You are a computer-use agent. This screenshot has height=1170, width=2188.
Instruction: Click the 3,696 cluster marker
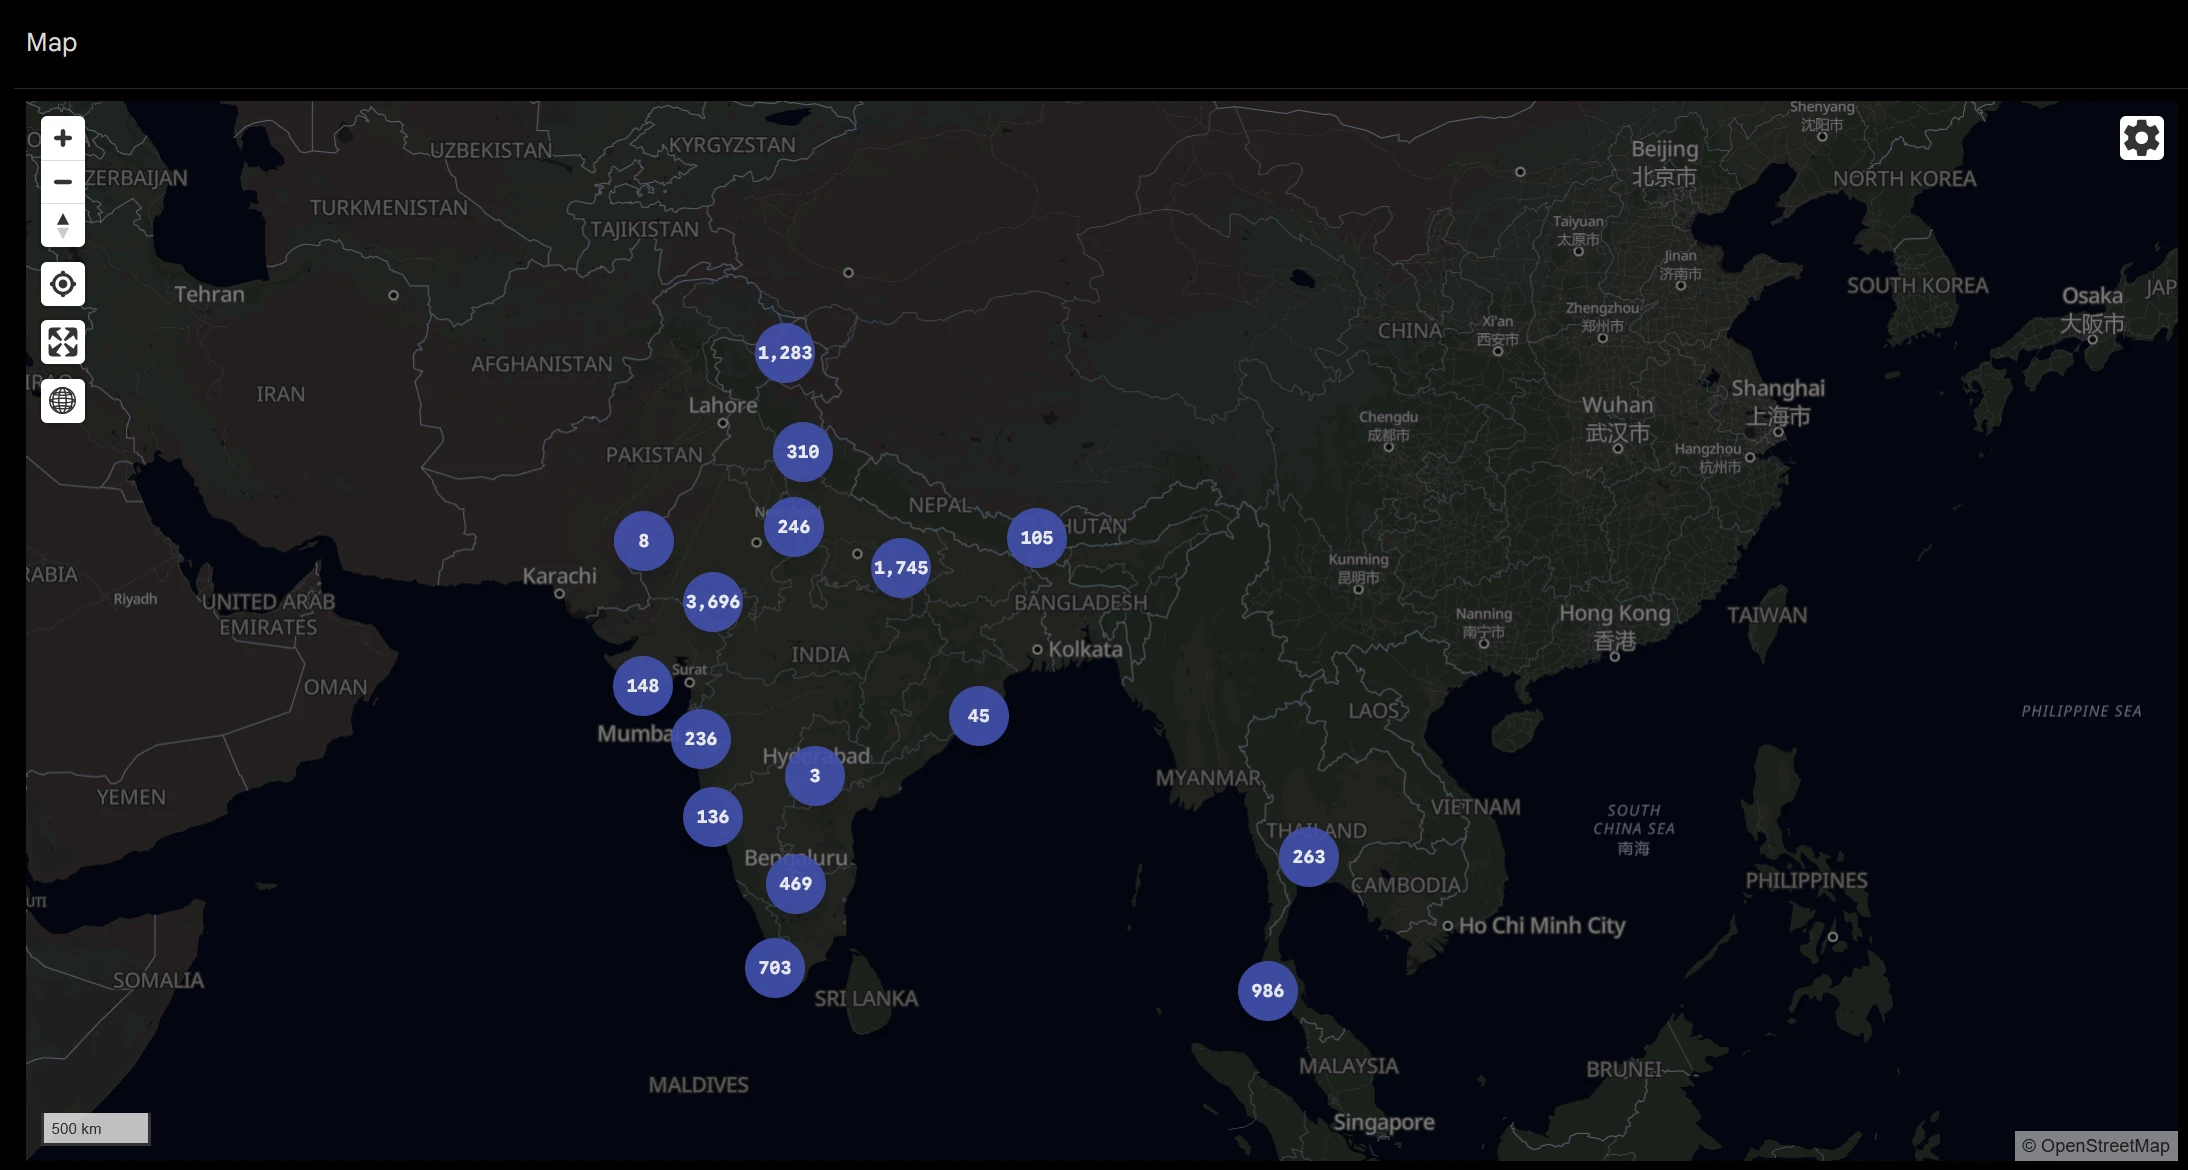[x=713, y=602]
